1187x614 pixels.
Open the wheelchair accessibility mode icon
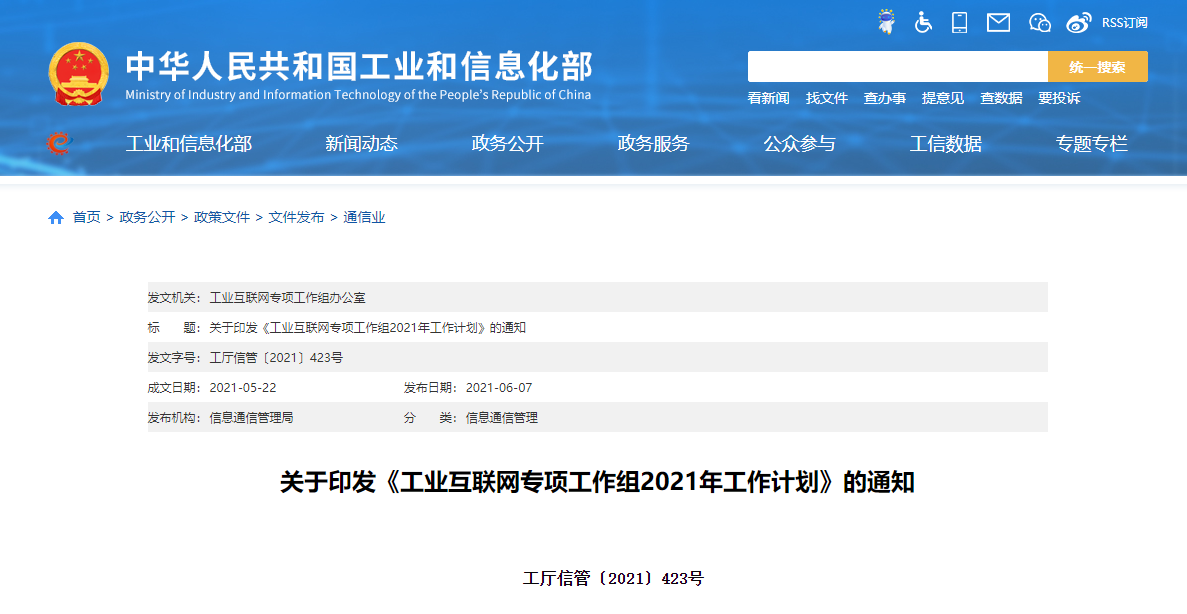coord(923,22)
